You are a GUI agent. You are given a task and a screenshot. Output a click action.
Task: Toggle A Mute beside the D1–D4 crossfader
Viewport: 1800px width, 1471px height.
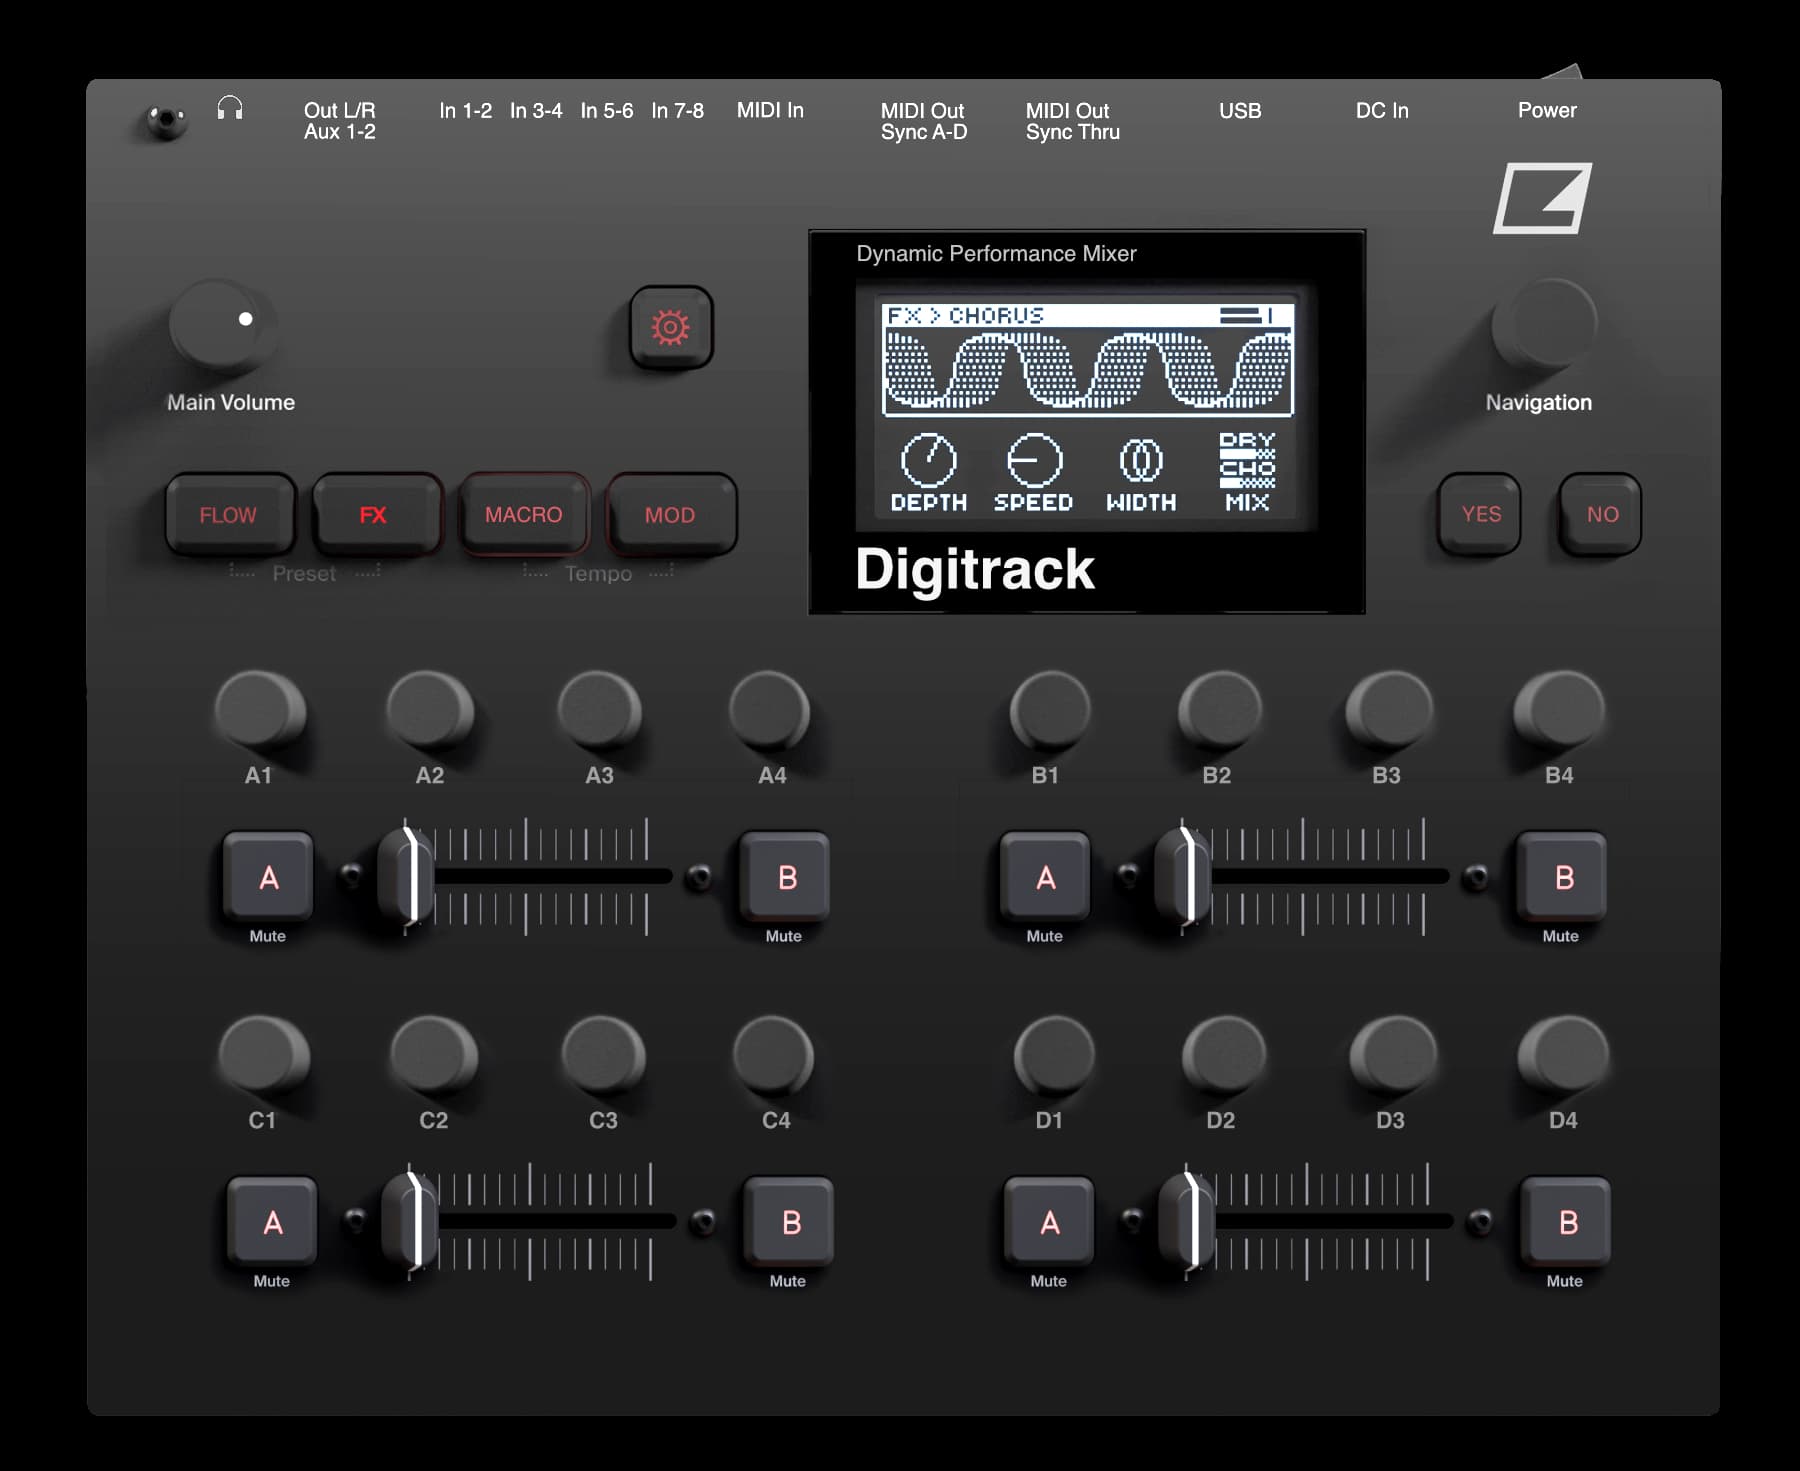[x=1049, y=1221]
